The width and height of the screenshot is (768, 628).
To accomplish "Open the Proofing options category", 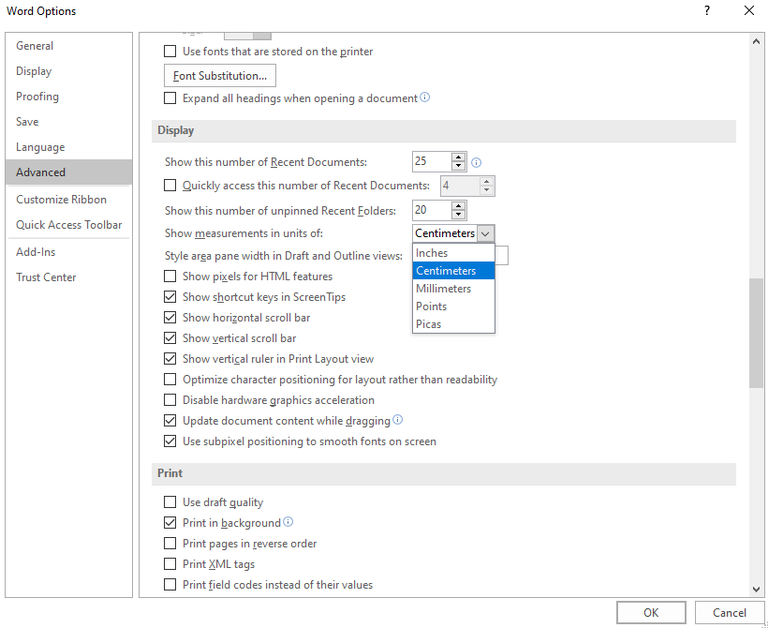I will (x=37, y=97).
